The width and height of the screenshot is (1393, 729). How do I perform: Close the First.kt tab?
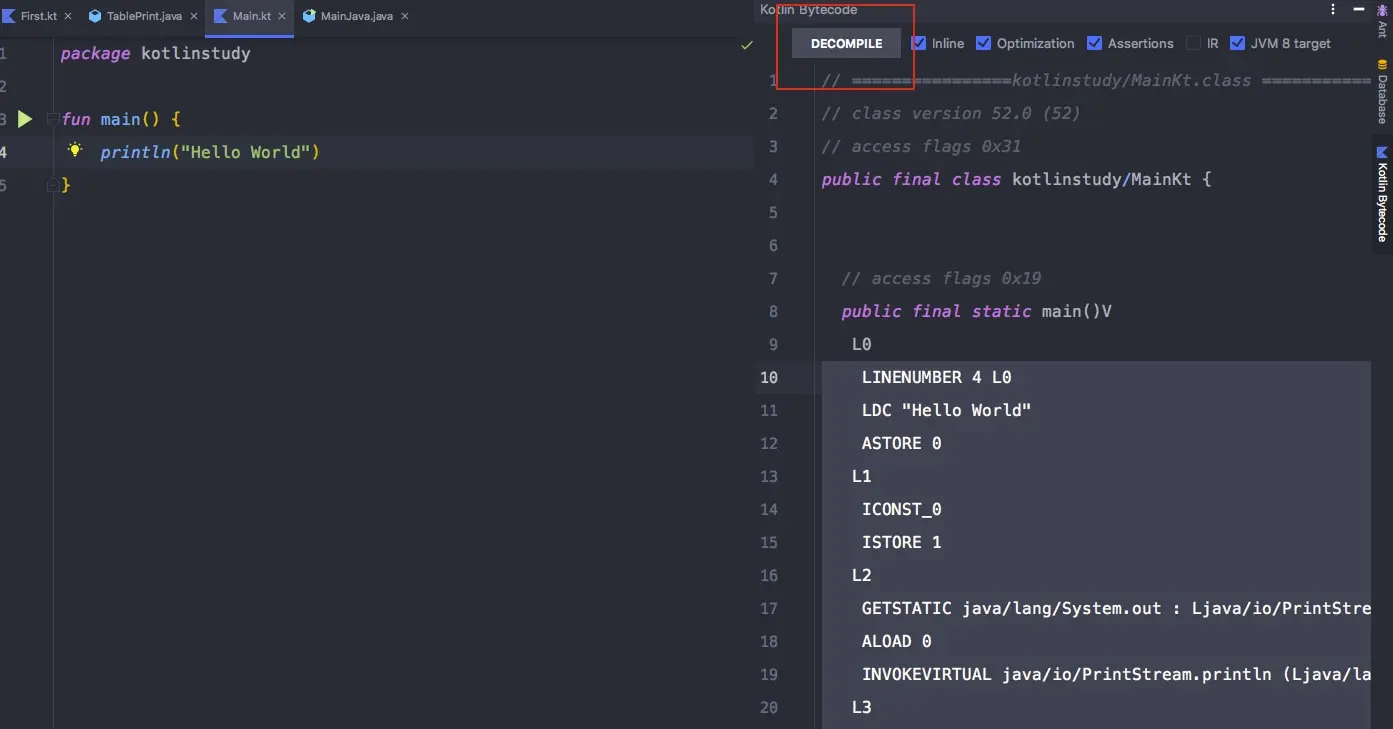coord(68,16)
